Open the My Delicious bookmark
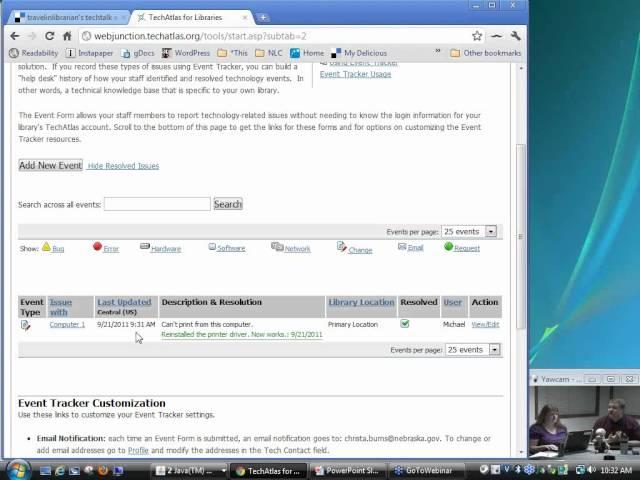 click(x=359, y=53)
